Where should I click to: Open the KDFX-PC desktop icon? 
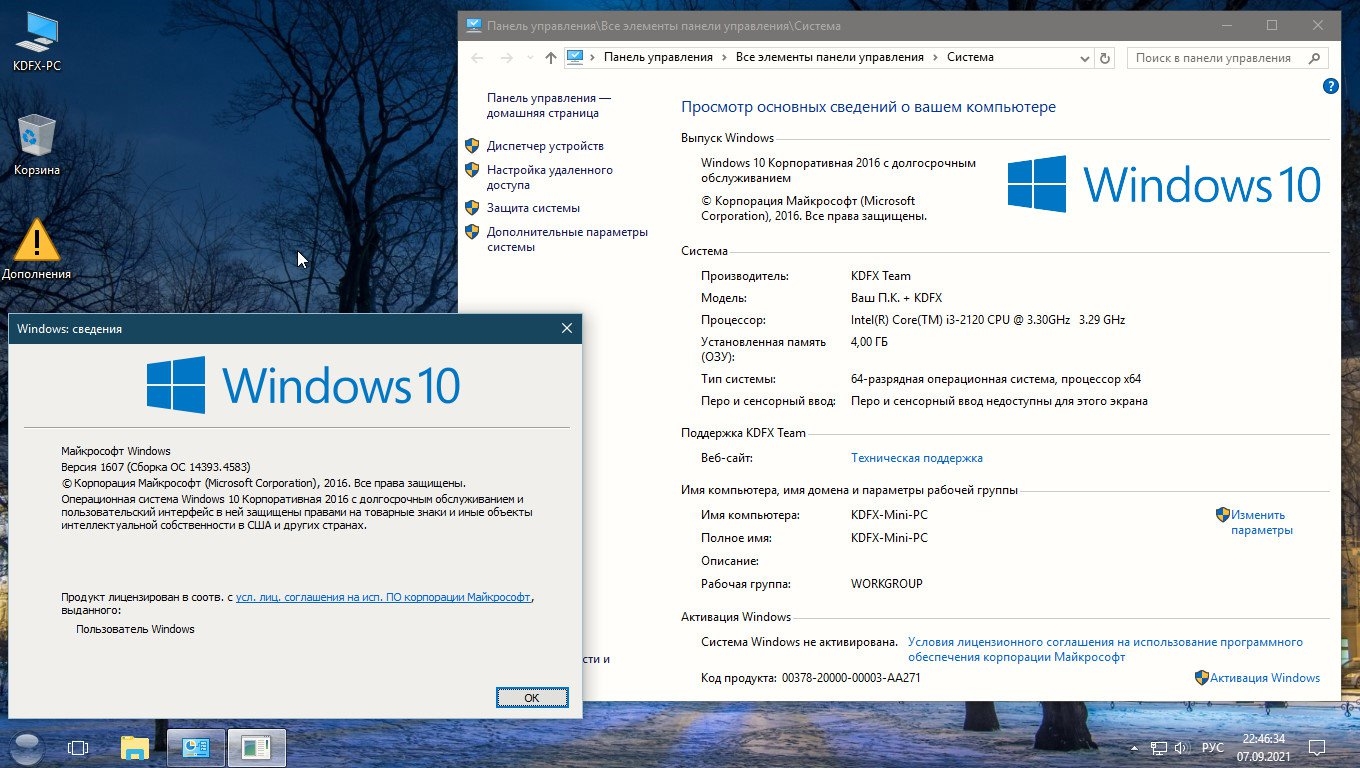click(37, 42)
